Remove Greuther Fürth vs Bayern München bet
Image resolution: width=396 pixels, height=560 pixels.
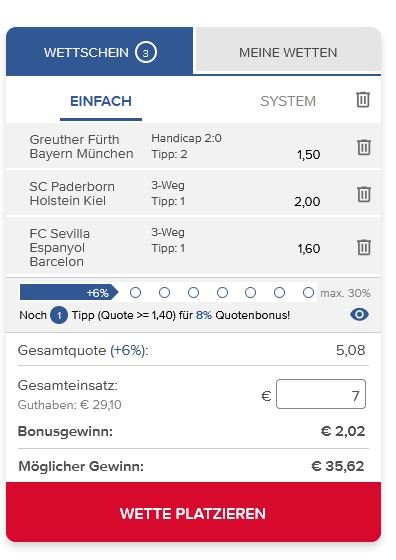coord(364,147)
